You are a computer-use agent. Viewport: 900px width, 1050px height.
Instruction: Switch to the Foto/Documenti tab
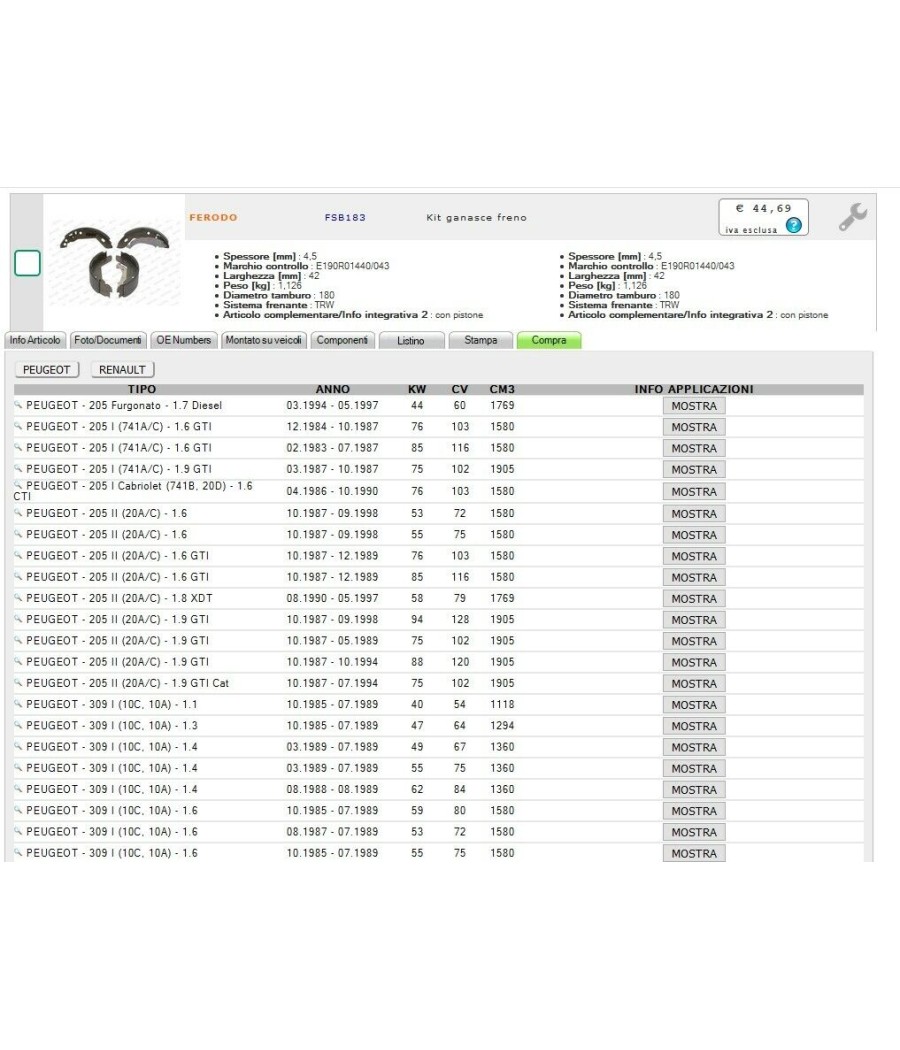click(x=108, y=340)
